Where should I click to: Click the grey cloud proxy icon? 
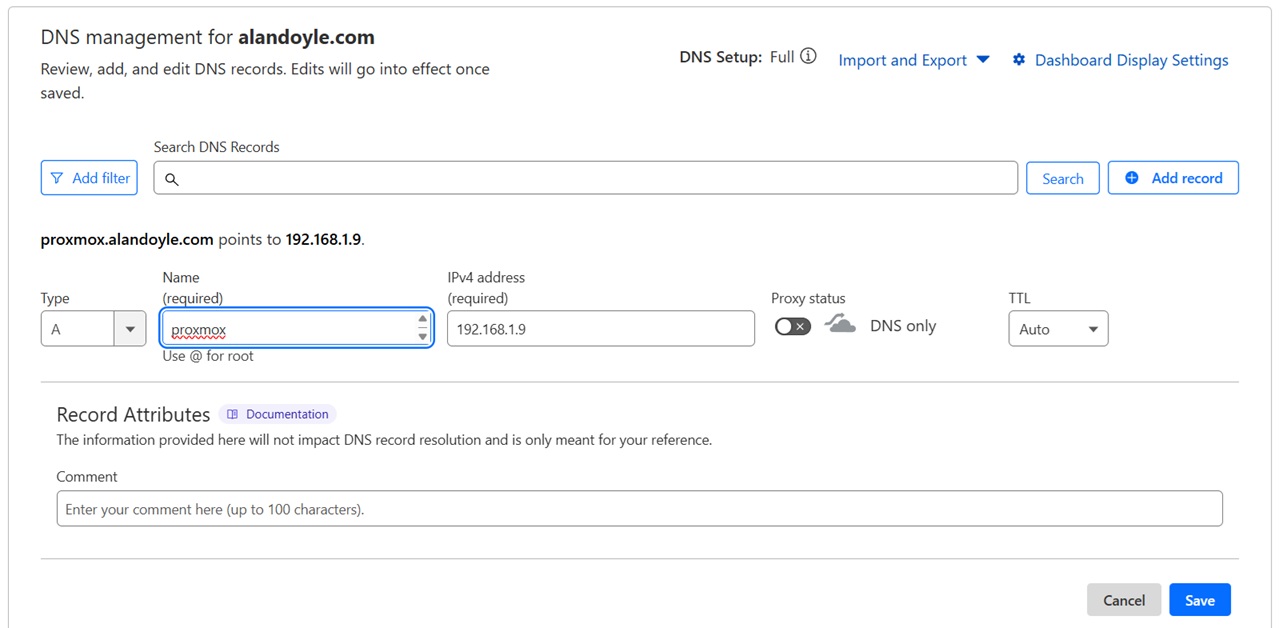pyautogui.click(x=840, y=324)
